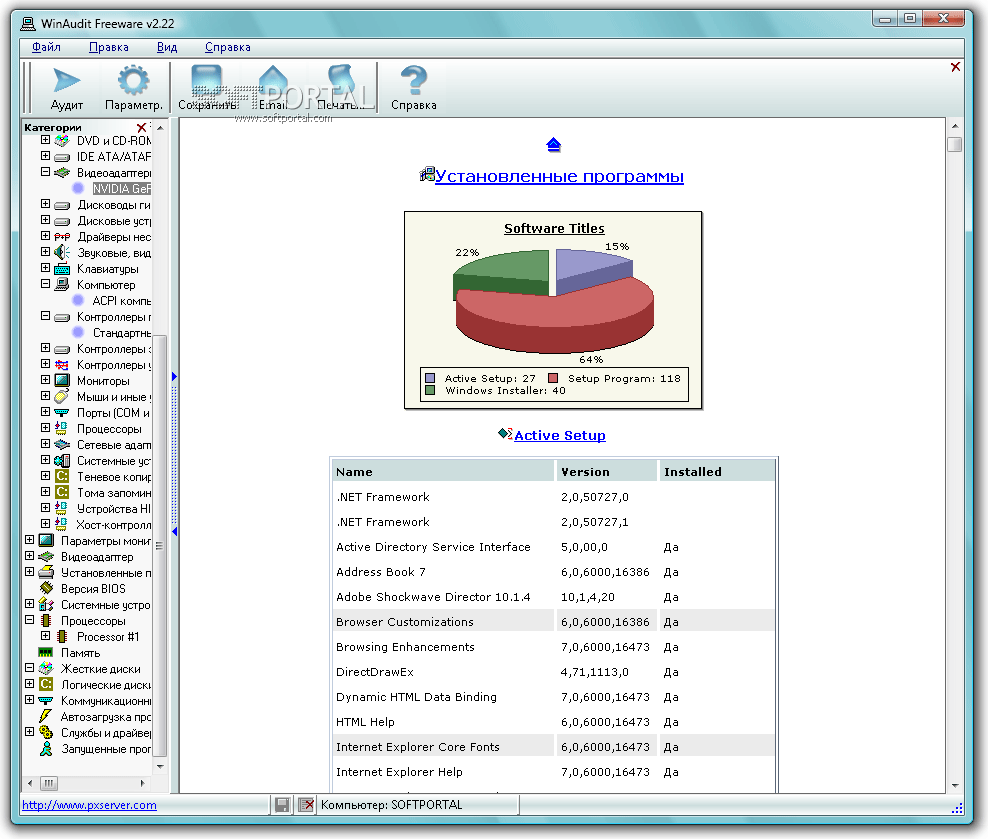Click the Запущенные программы person icon
The height and width of the screenshot is (839, 988).
(x=46, y=748)
